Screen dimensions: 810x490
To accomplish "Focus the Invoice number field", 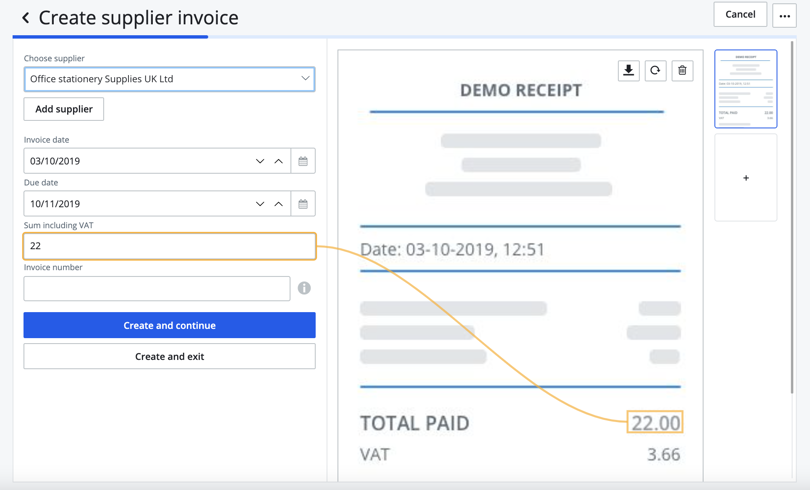I will click(x=157, y=288).
